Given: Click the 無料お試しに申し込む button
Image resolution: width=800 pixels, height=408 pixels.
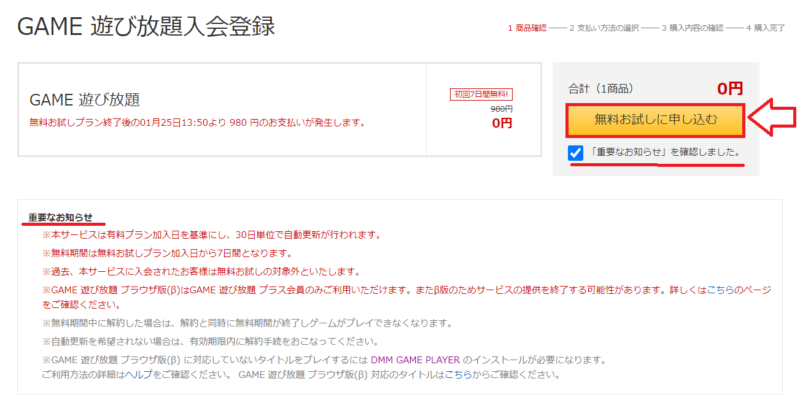Looking at the screenshot, I should [x=655, y=120].
